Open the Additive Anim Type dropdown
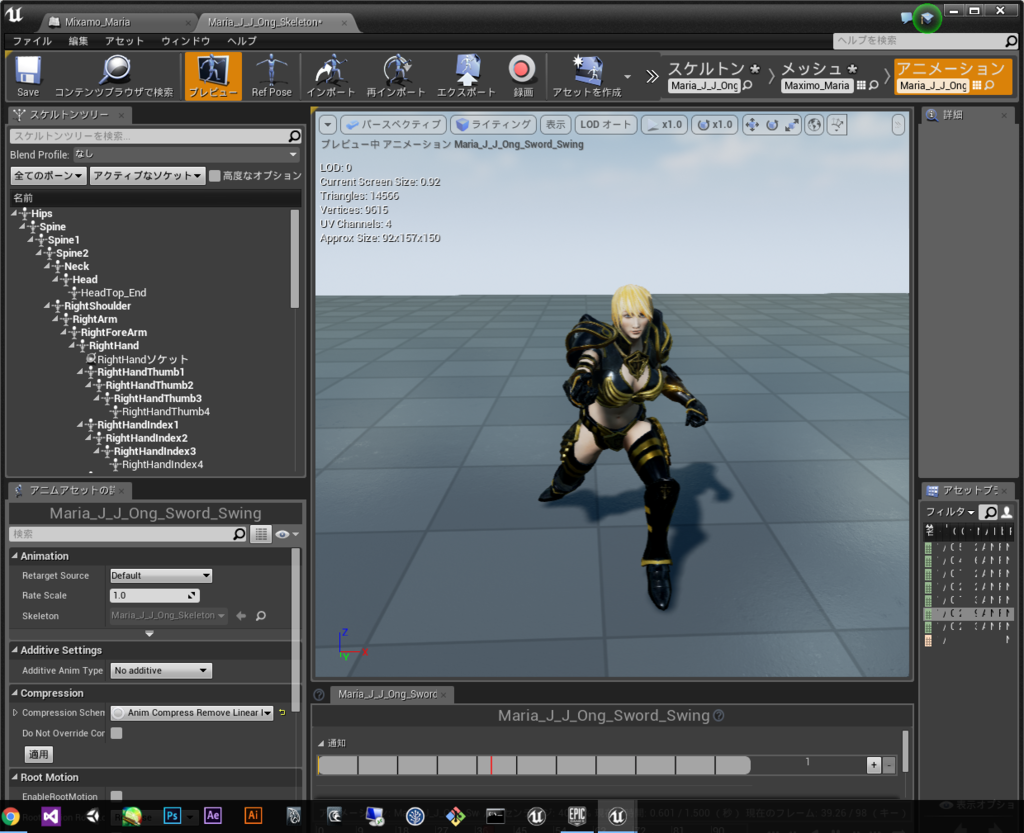 (x=161, y=670)
